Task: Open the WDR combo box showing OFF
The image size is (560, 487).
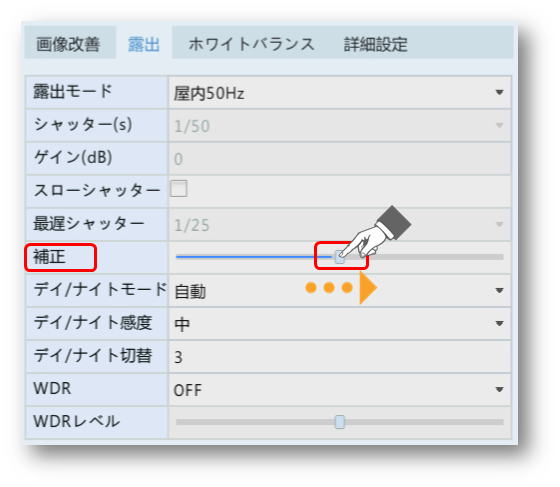Action: [340, 389]
